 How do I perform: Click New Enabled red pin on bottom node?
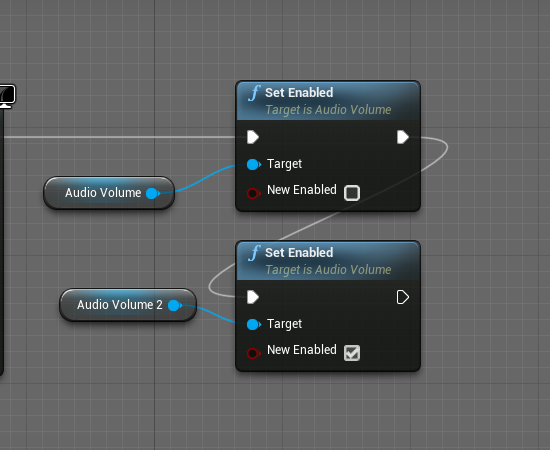pyautogui.click(x=253, y=353)
